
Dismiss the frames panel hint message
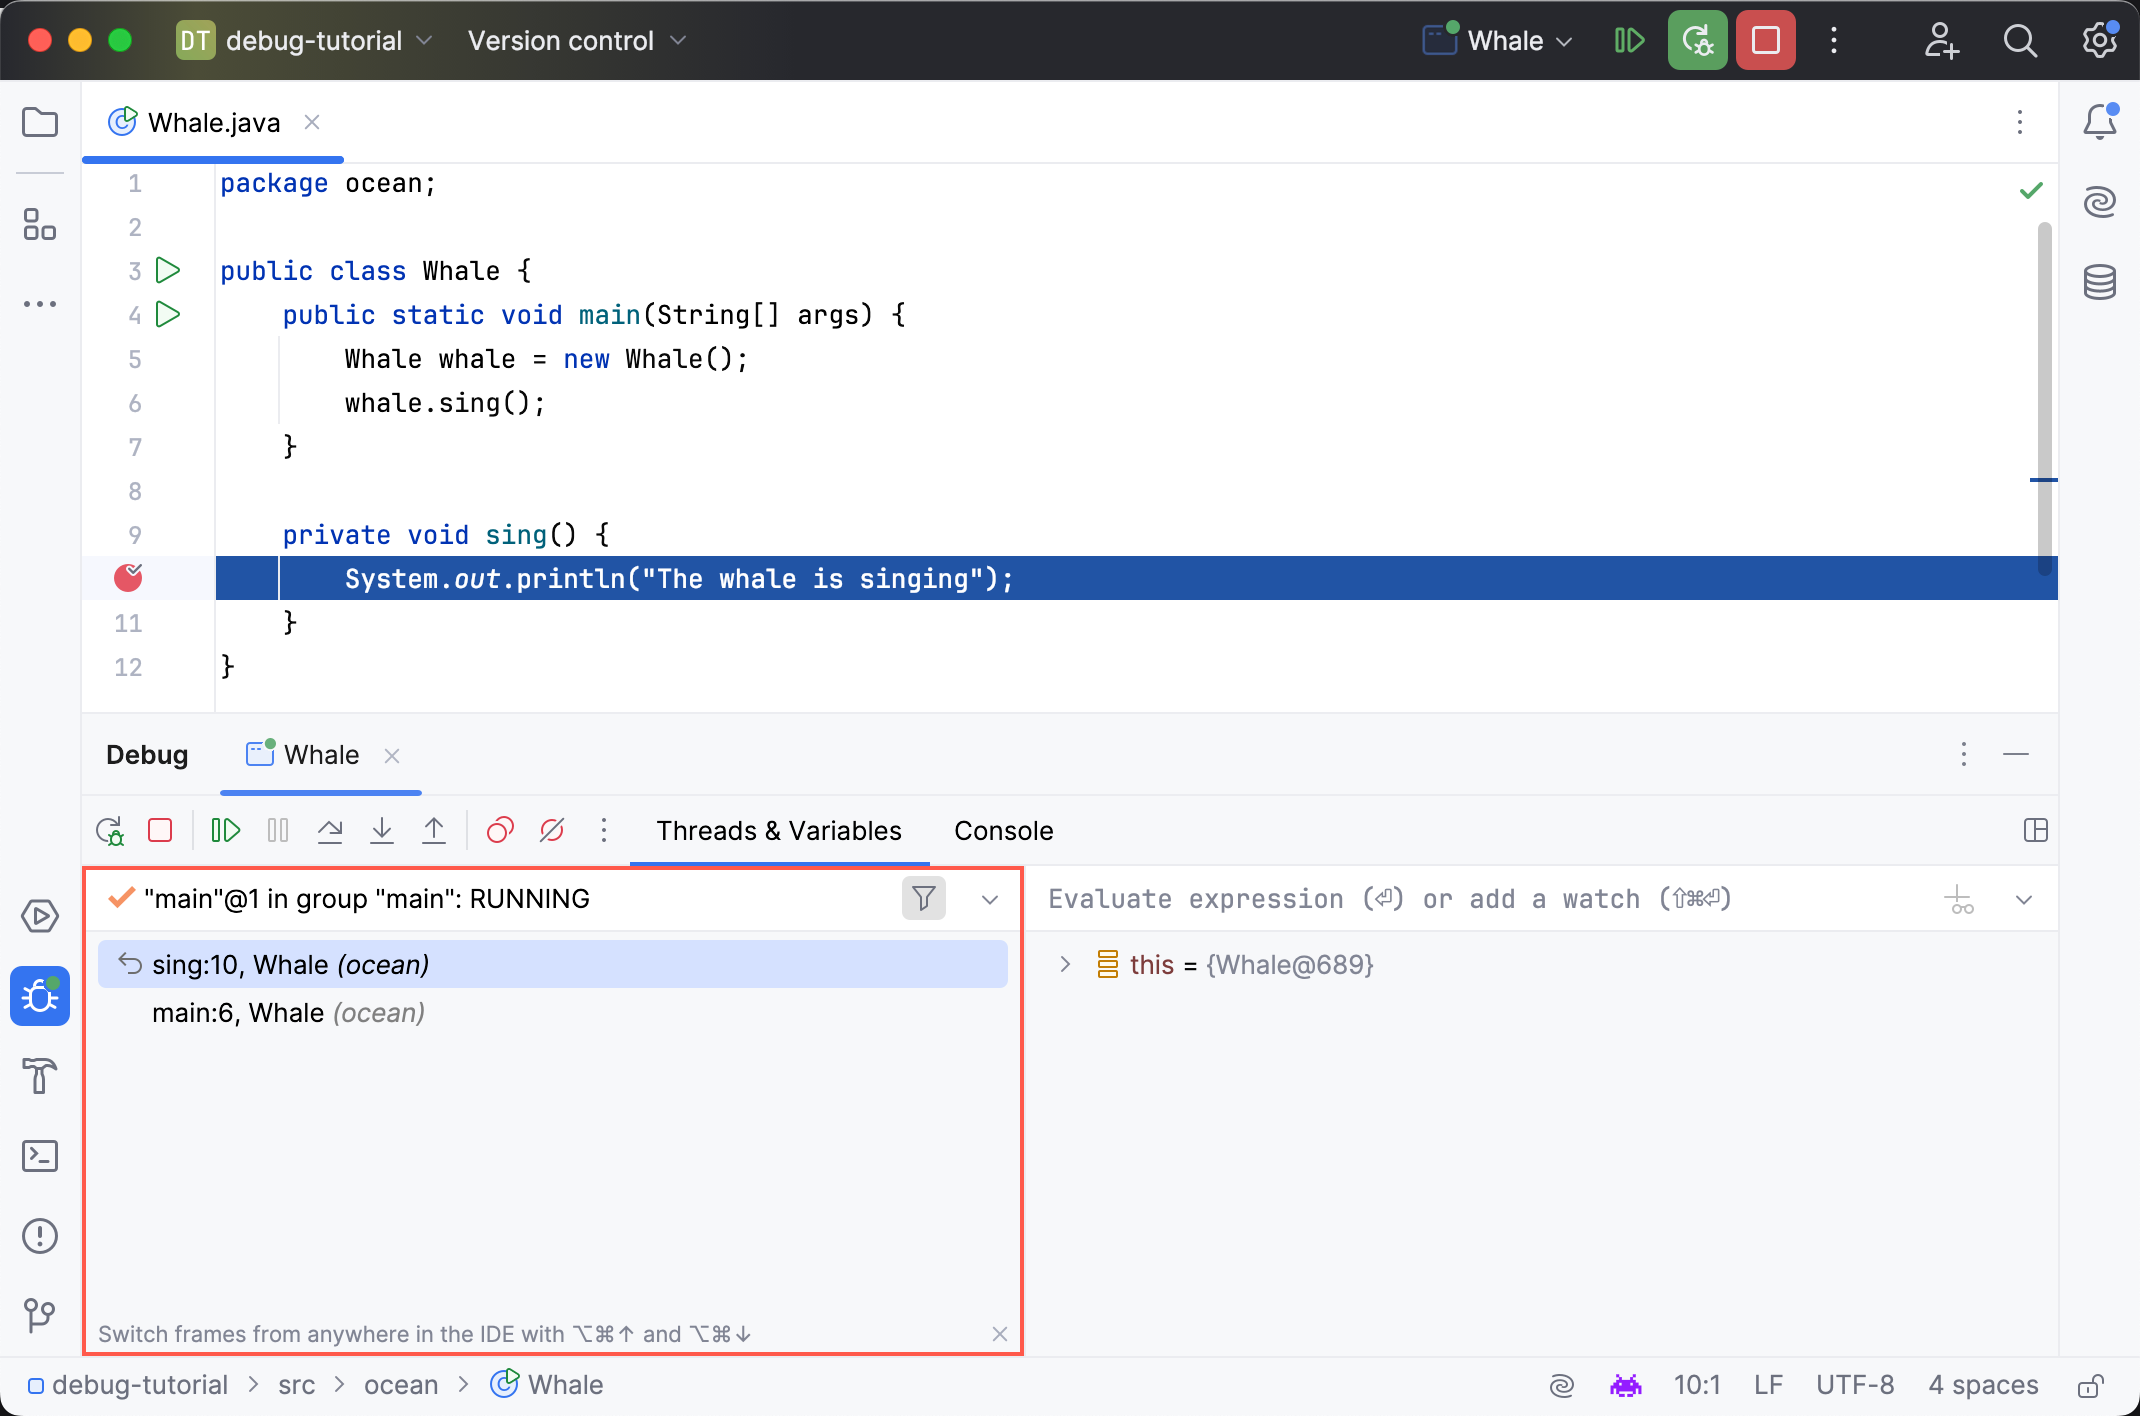pyautogui.click(x=999, y=1334)
